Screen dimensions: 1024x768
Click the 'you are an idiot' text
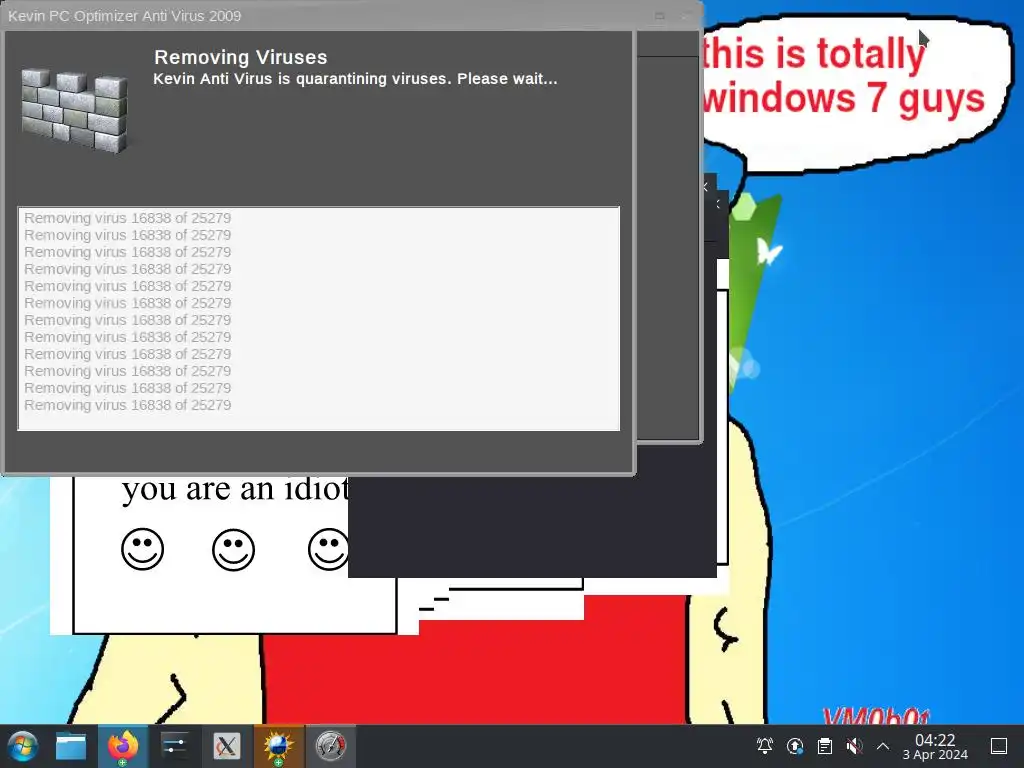(235, 488)
